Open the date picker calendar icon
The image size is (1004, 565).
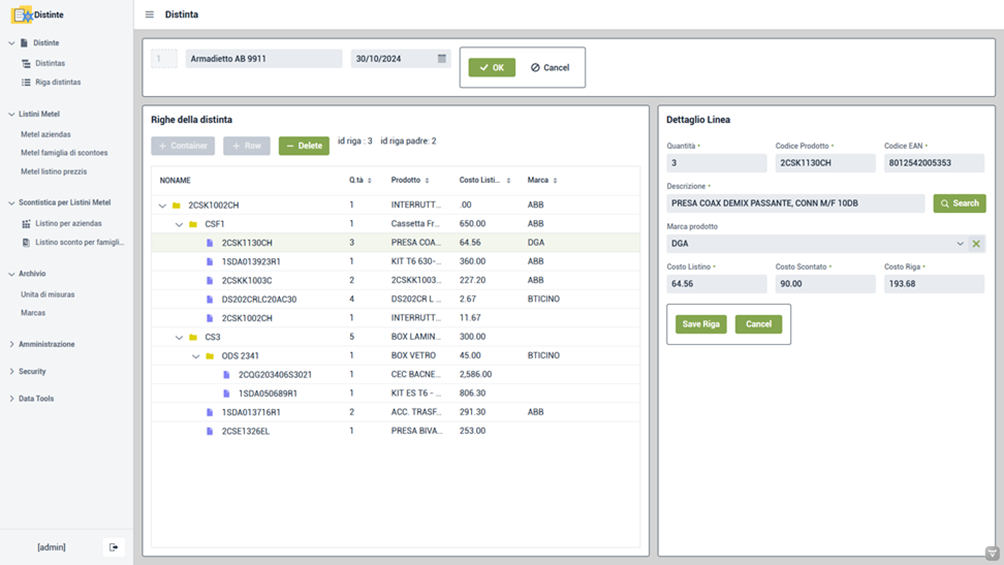coord(441,58)
